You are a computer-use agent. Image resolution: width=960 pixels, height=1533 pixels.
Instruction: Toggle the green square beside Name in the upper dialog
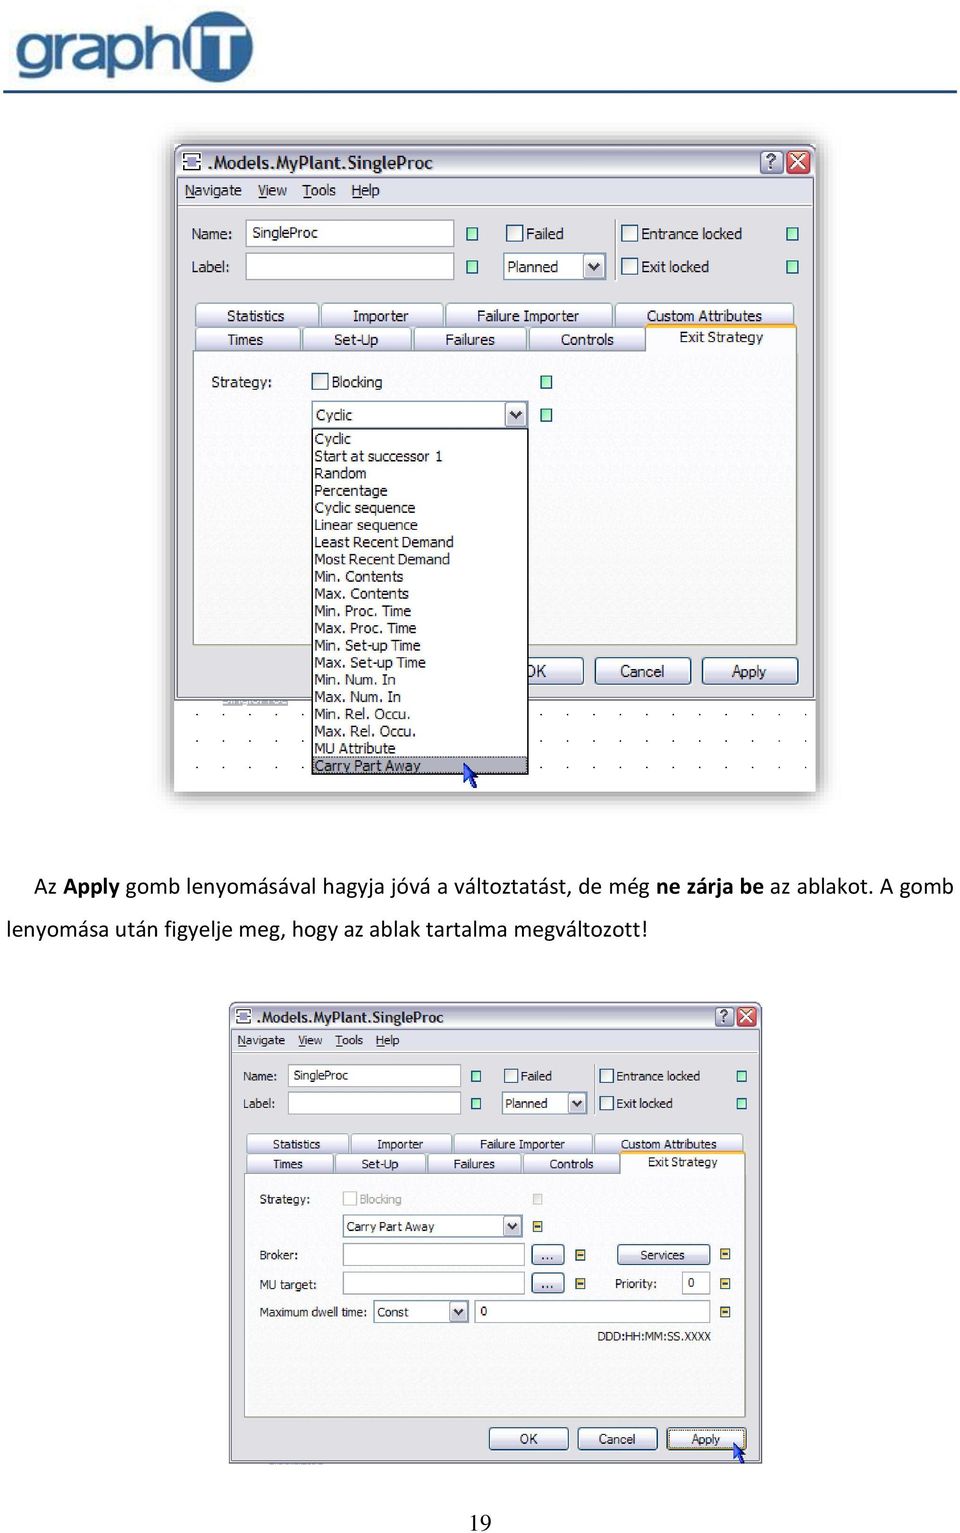(x=472, y=234)
